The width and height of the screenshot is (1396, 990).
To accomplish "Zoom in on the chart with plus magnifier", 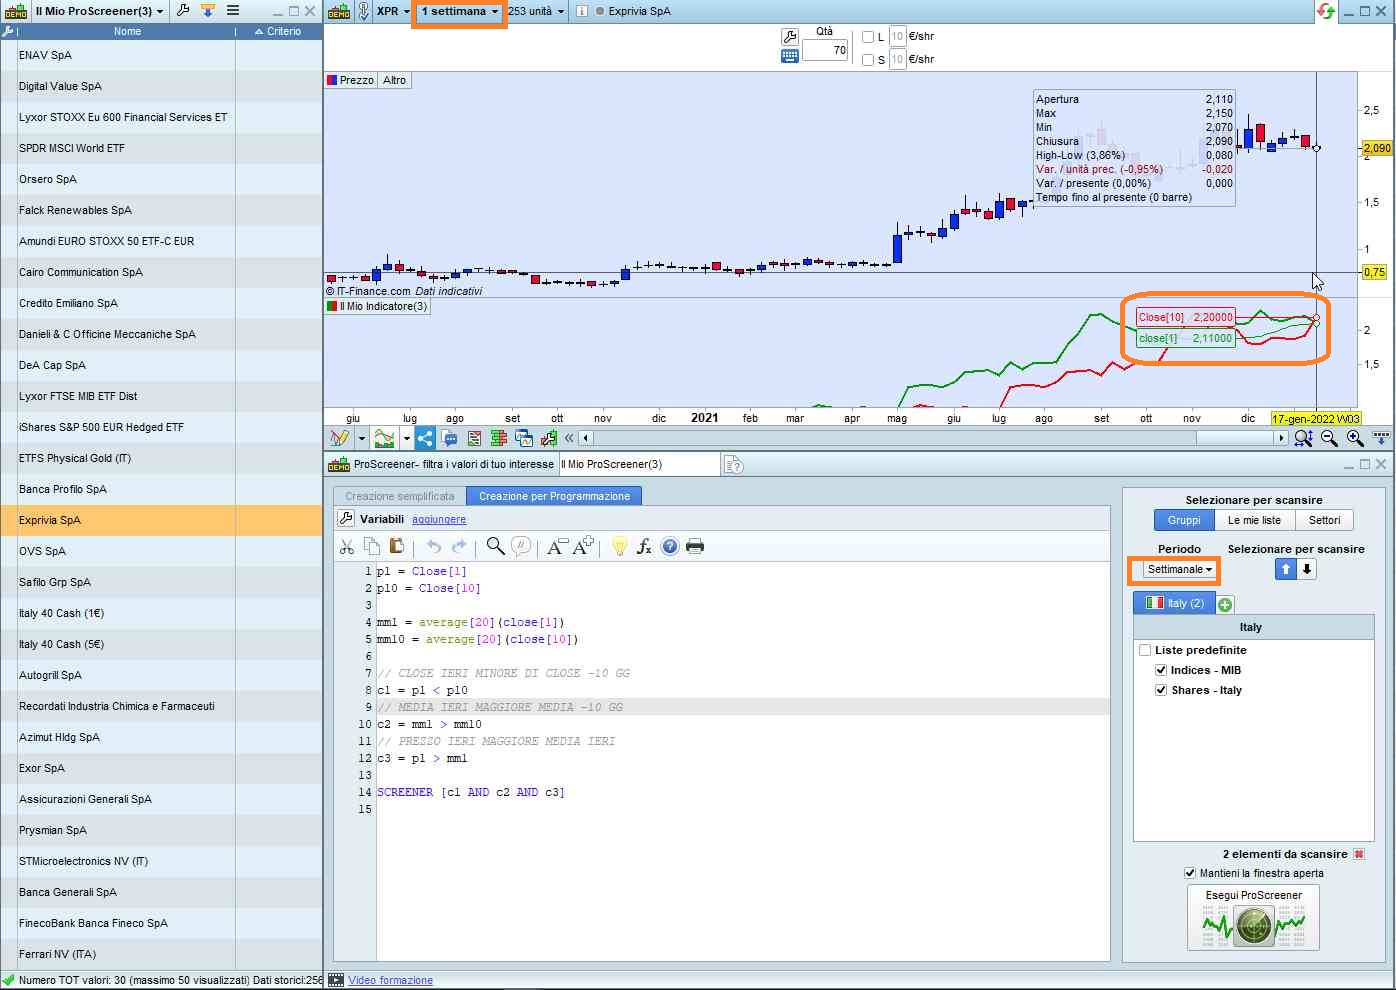I will click(1355, 438).
